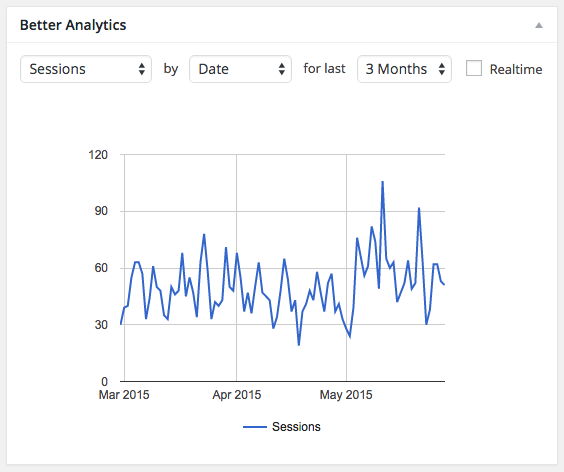Screen dimensions: 564x472
Task: Click the Better Analytics widget title
Action: pos(73,25)
